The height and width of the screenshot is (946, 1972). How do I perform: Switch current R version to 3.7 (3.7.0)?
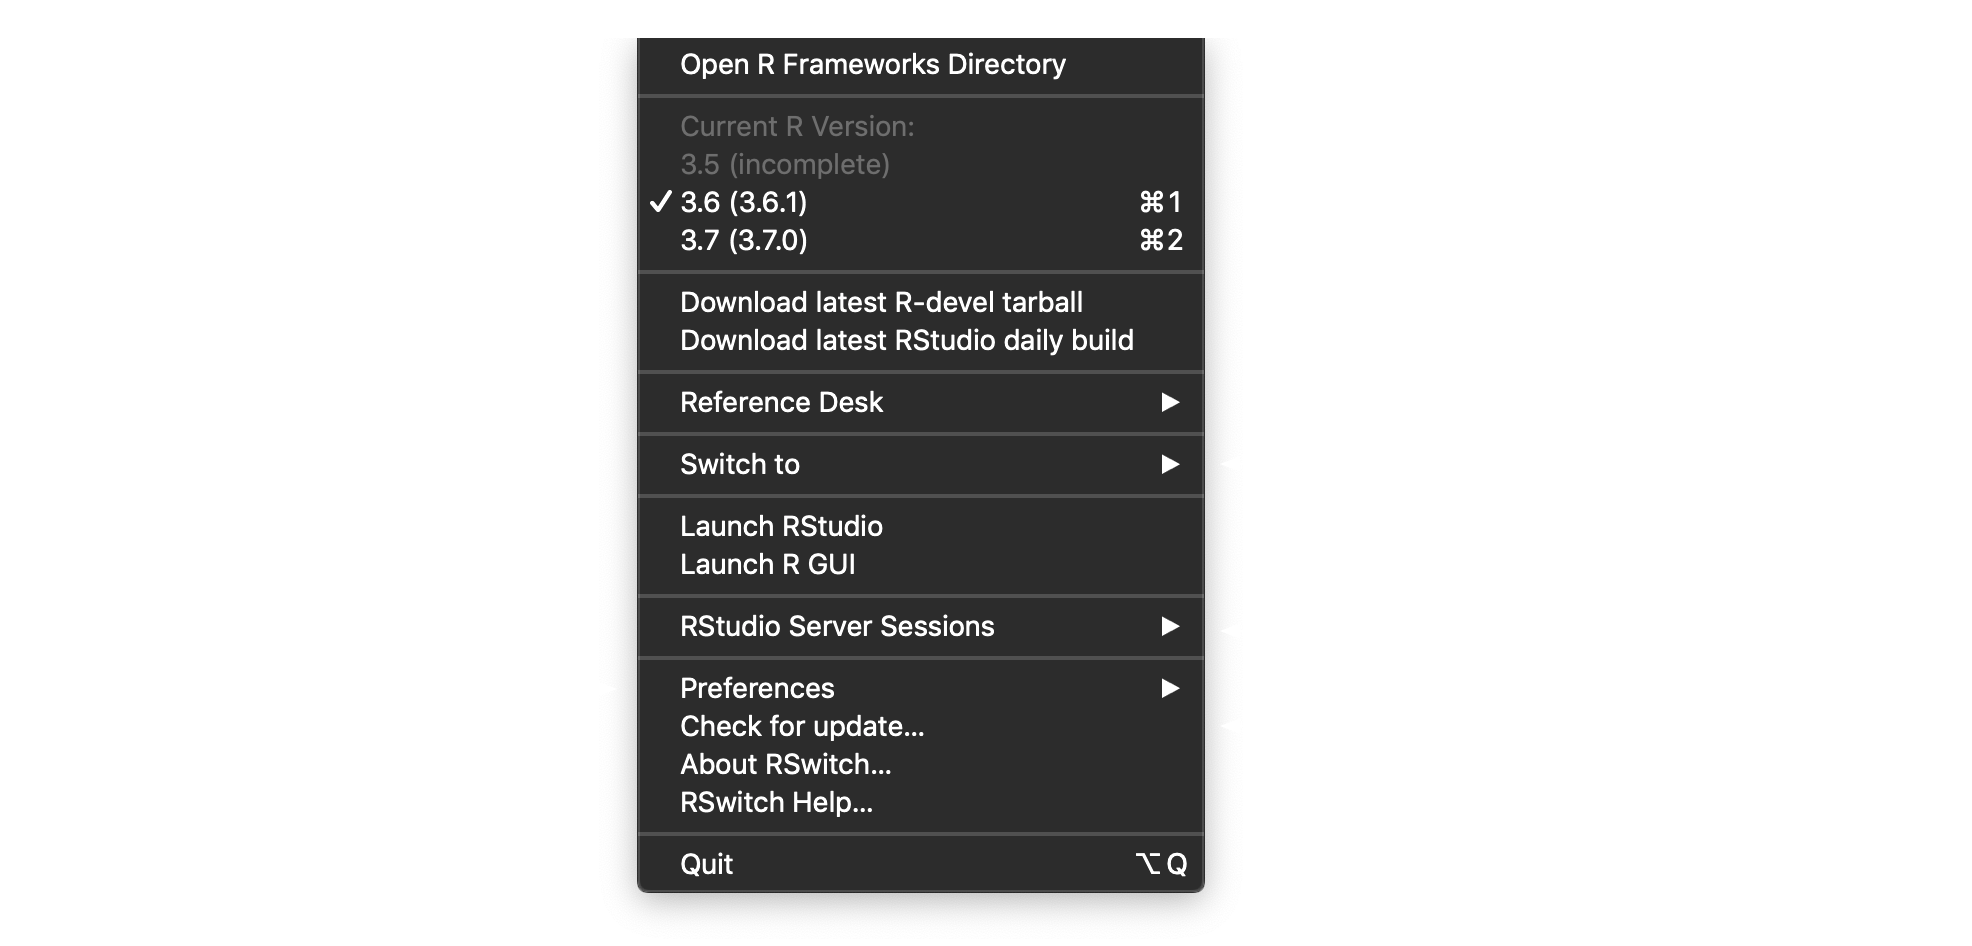pos(744,241)
